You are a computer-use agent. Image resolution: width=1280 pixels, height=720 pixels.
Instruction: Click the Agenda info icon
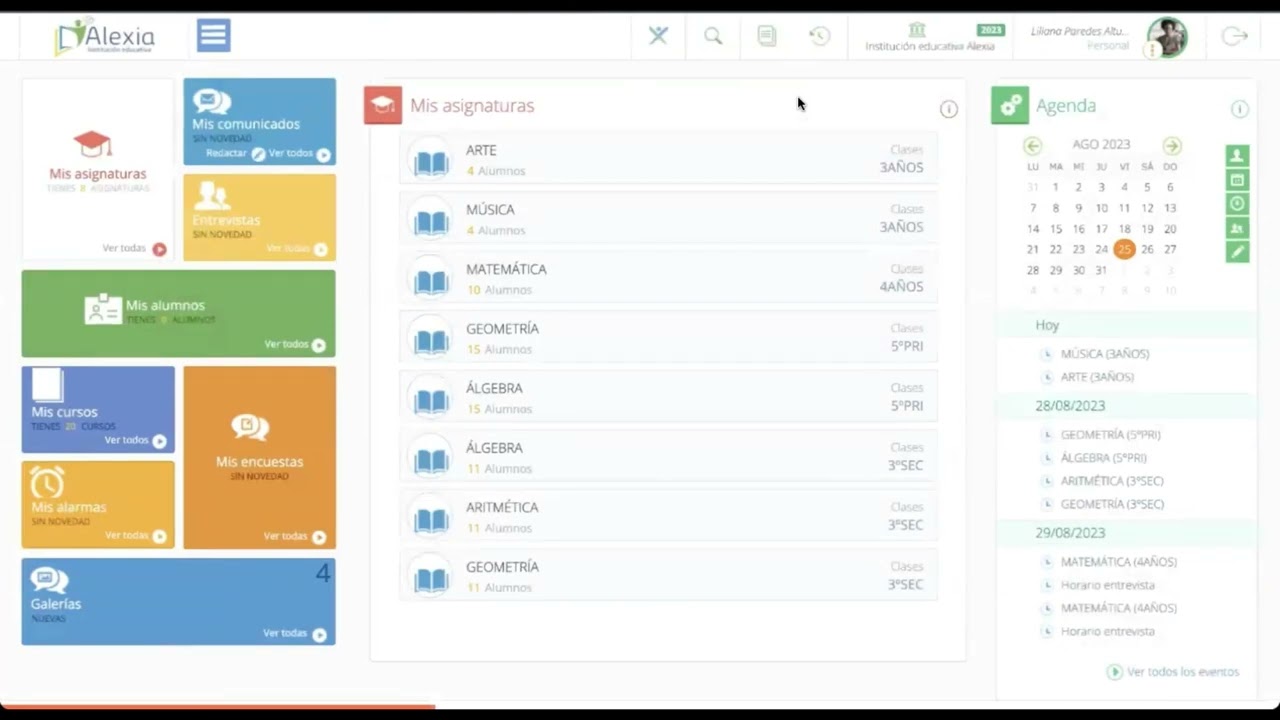click(x=1240, y=109)
